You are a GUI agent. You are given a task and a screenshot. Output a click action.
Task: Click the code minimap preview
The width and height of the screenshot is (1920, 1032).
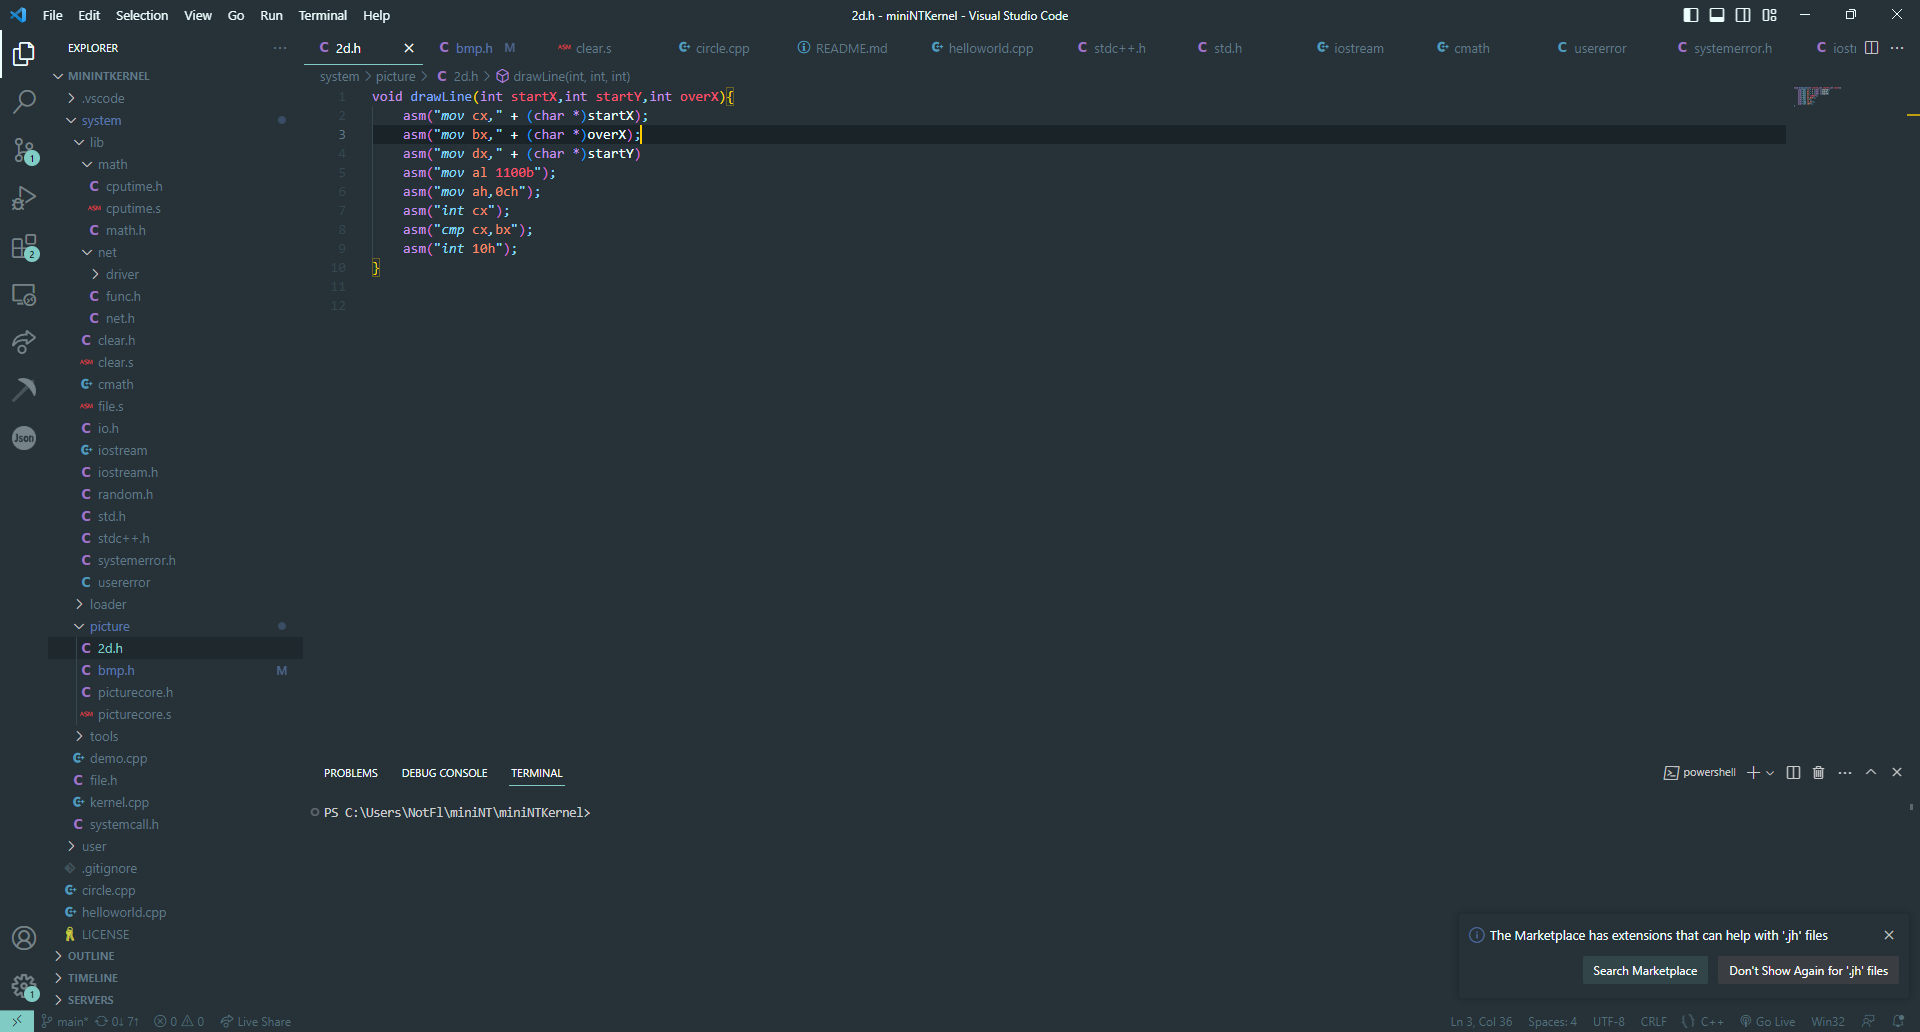point(1818,96)
